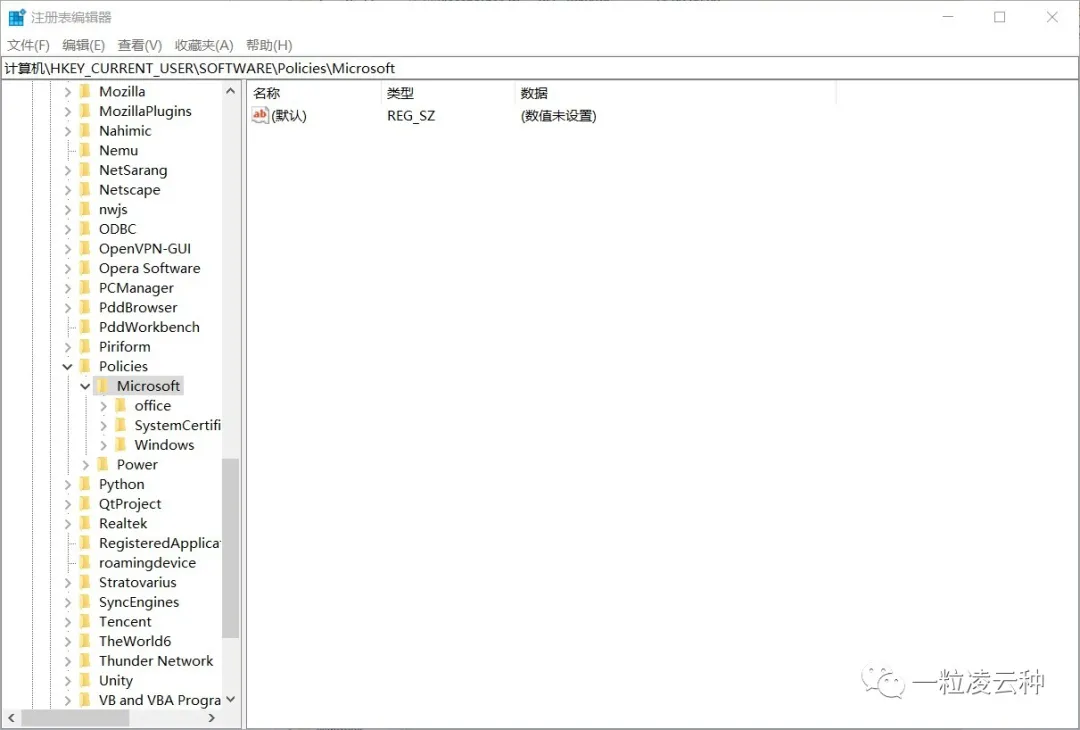
Task: Click the PddWorkbench folder icon
Action: 85,327
